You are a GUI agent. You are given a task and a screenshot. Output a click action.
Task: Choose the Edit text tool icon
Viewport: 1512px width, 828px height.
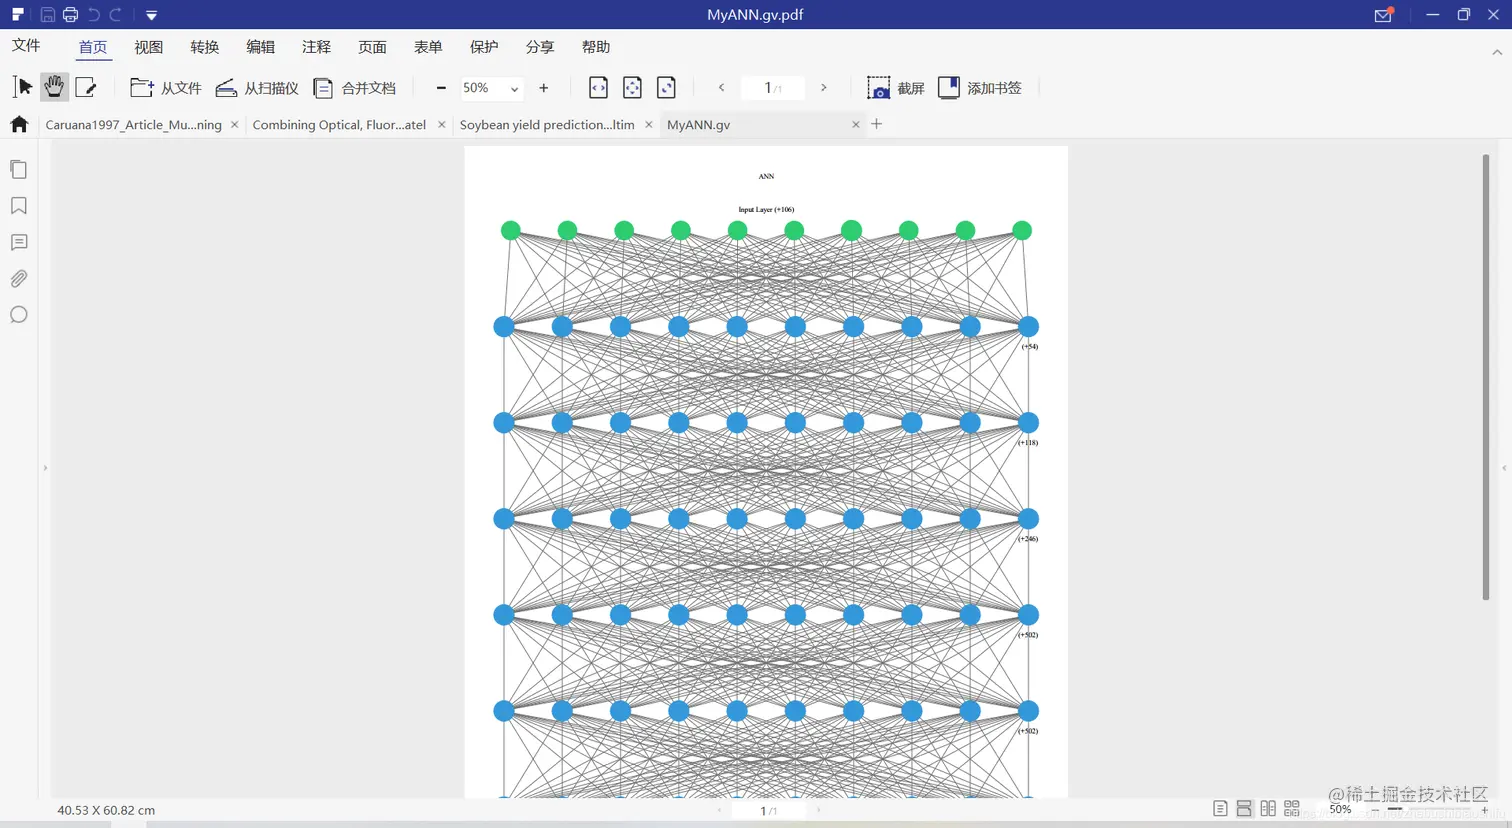pyautogui.click(x=86, y=87)
